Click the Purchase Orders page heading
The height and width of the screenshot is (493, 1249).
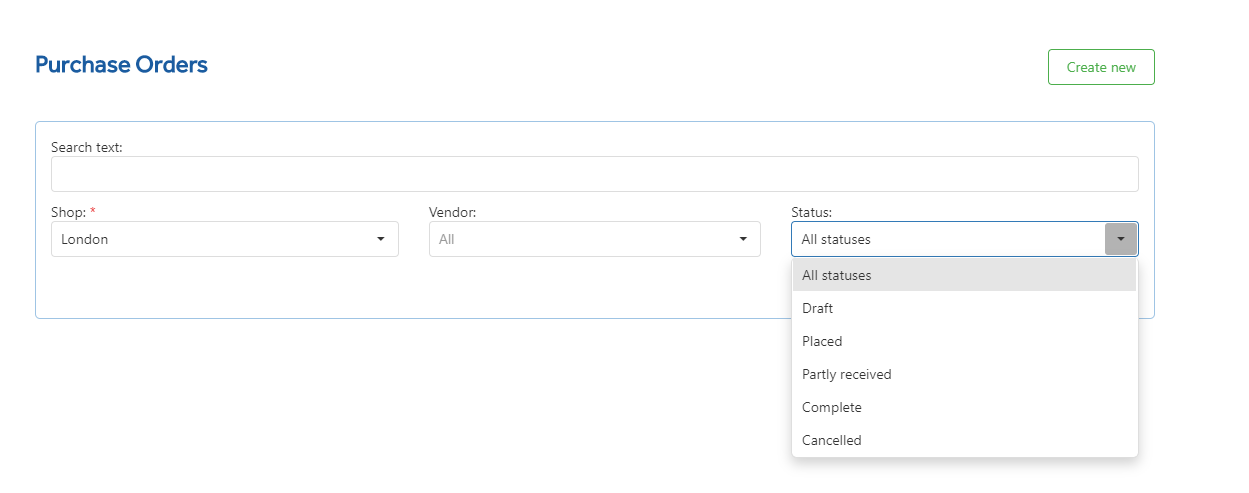click(x=121, y=65)
